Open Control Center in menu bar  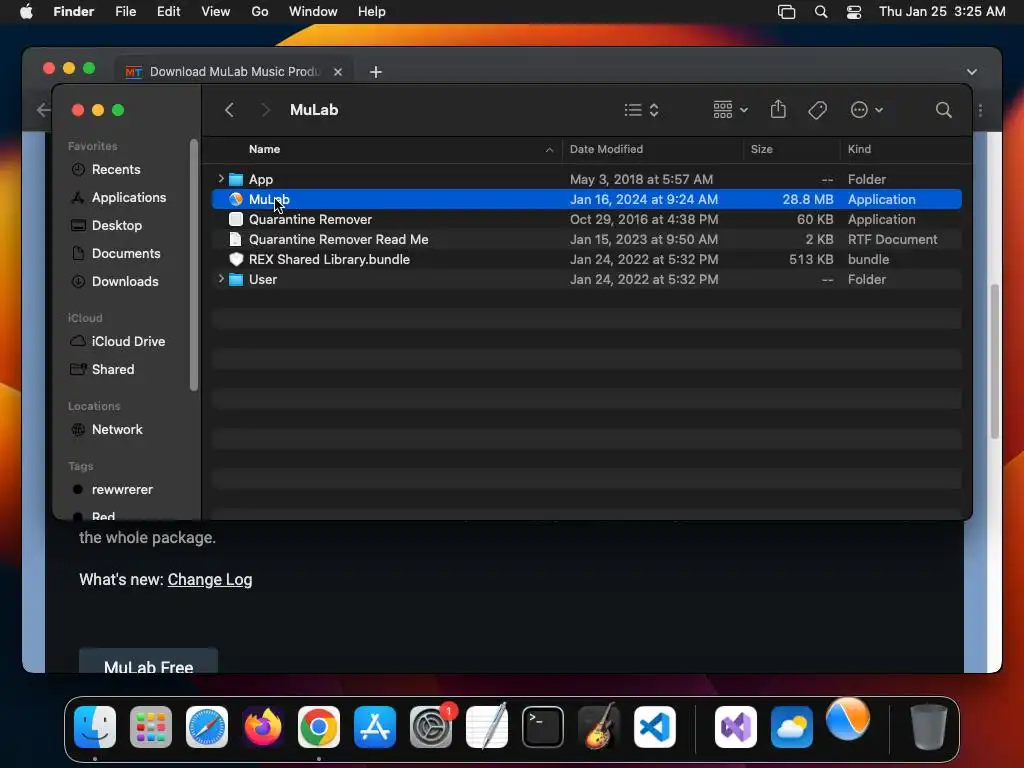854,12
